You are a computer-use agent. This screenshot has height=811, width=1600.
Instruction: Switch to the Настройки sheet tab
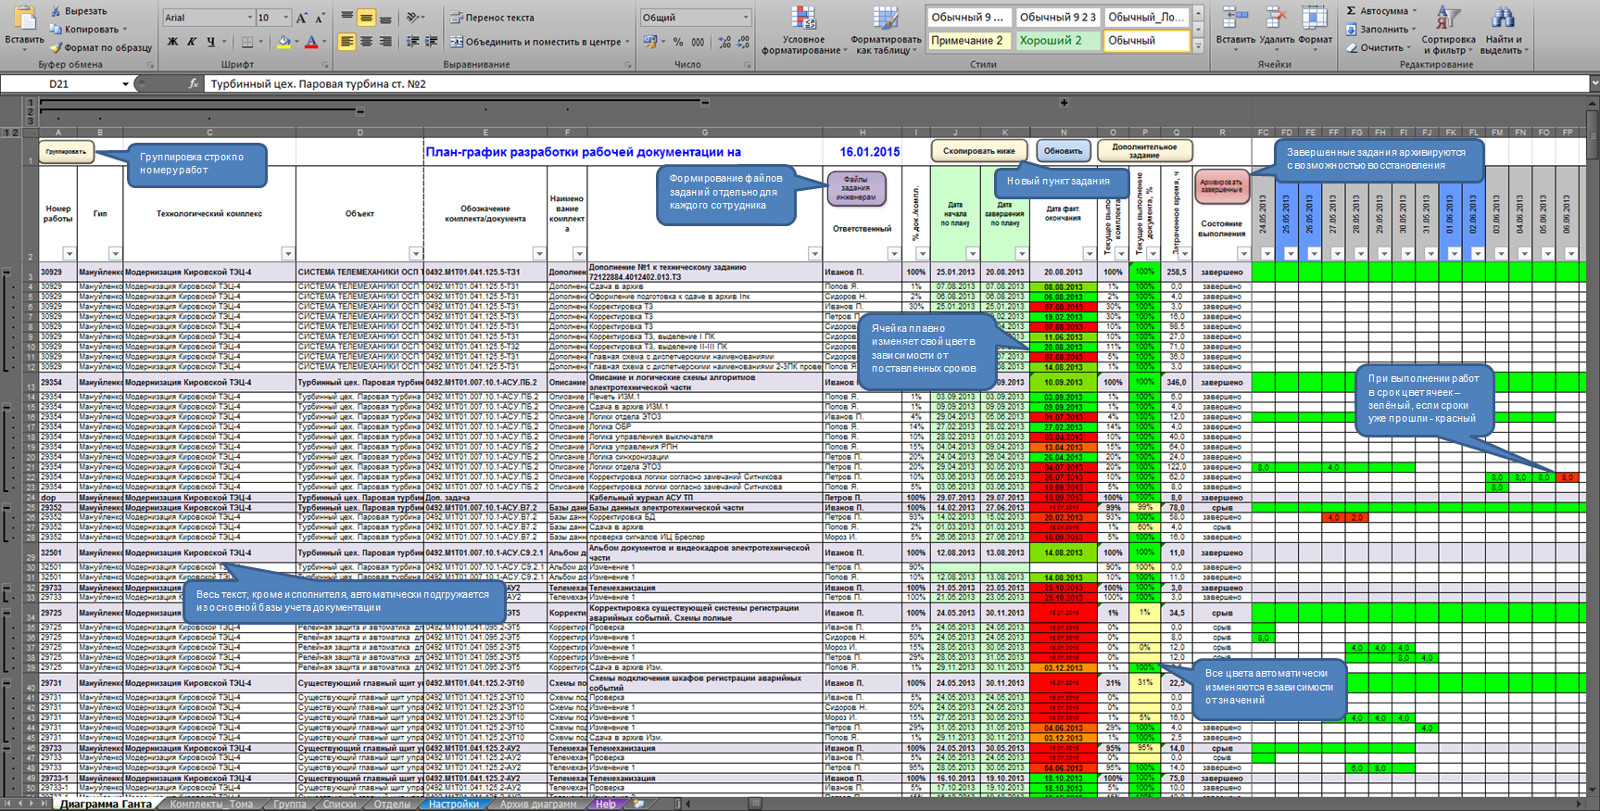[x=453, y=804]
